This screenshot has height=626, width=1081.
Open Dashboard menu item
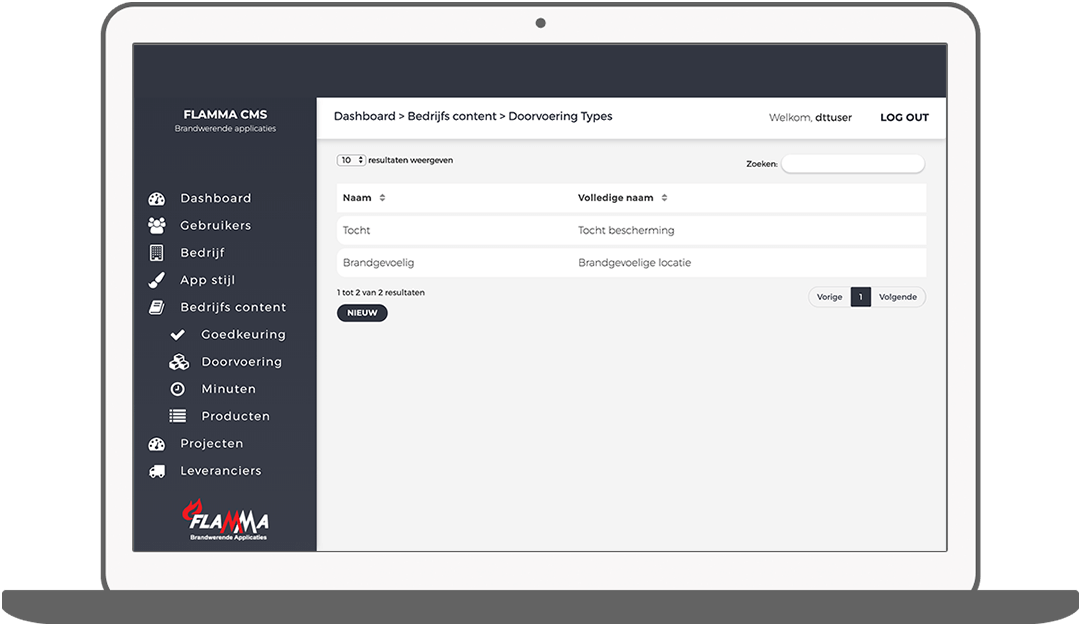[x=216, y=199]
